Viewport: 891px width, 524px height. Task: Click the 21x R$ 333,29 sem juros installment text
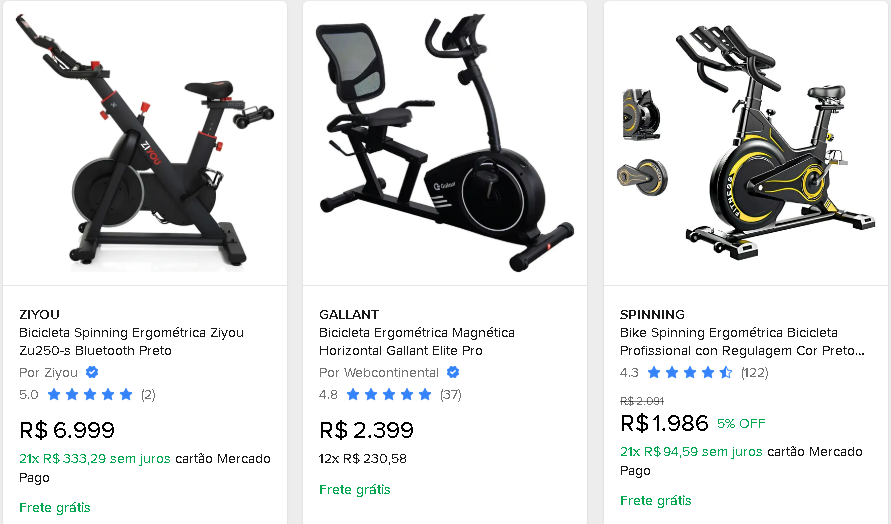[x=95, y=459]
